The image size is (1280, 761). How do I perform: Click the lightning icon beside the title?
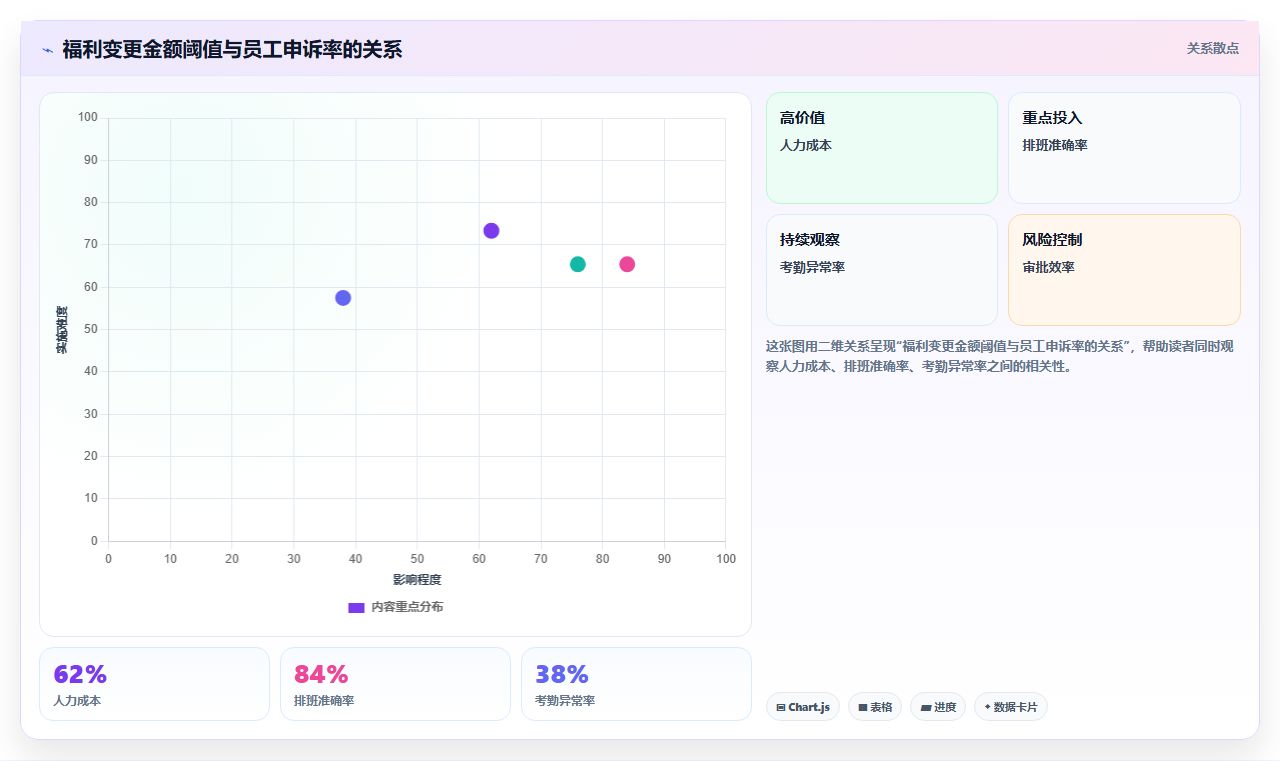[47, 49]
